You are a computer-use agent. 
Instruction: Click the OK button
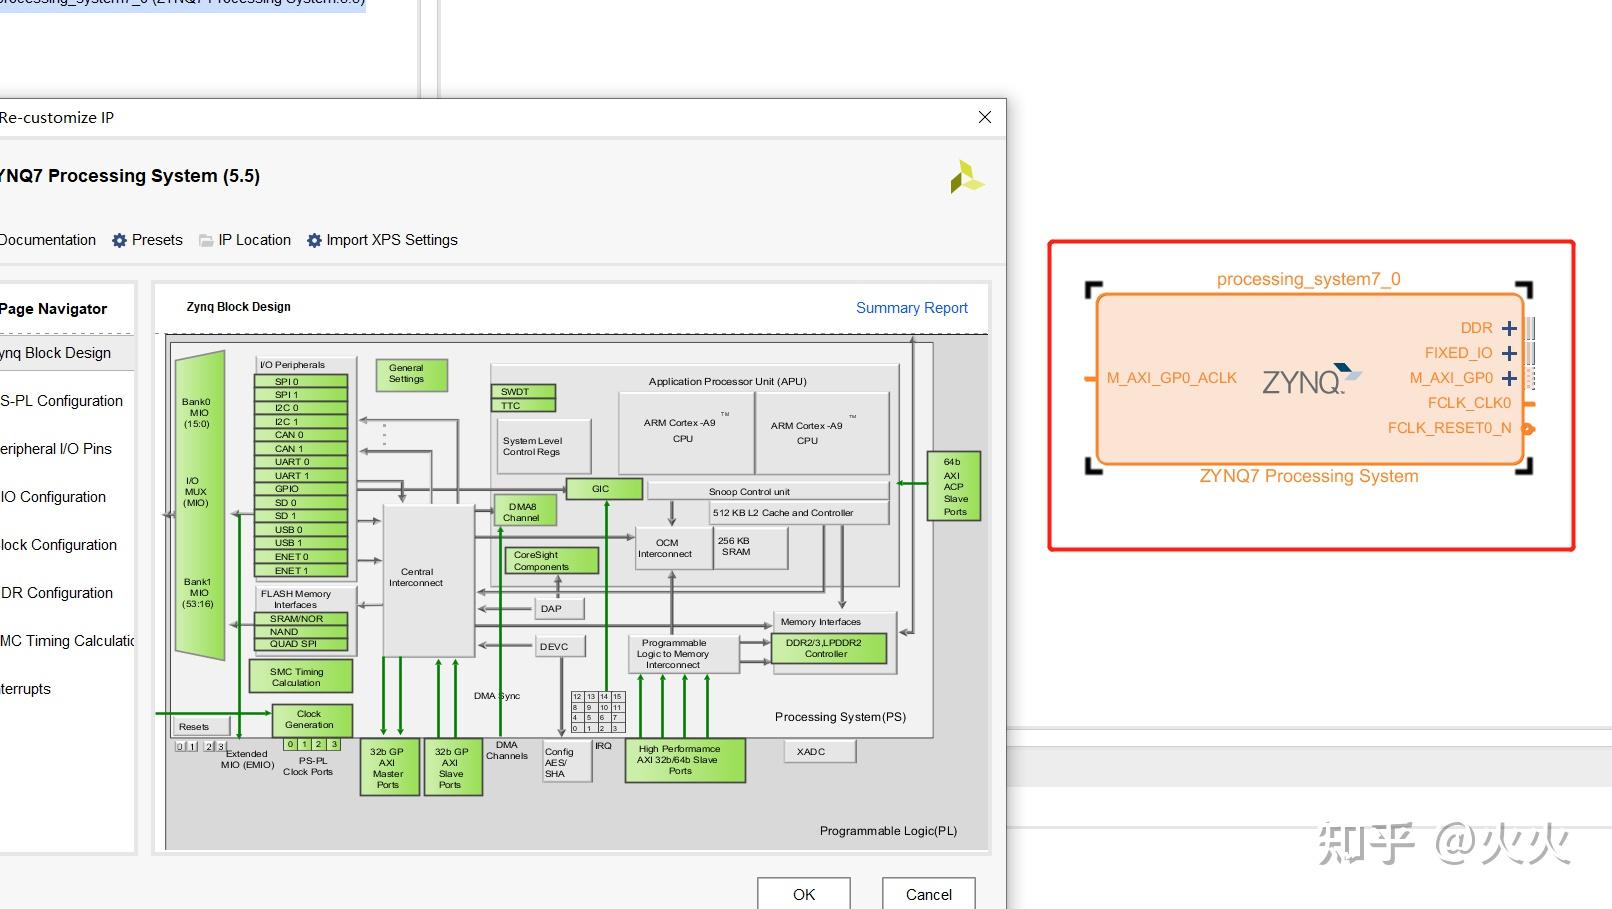pos(803,895)
